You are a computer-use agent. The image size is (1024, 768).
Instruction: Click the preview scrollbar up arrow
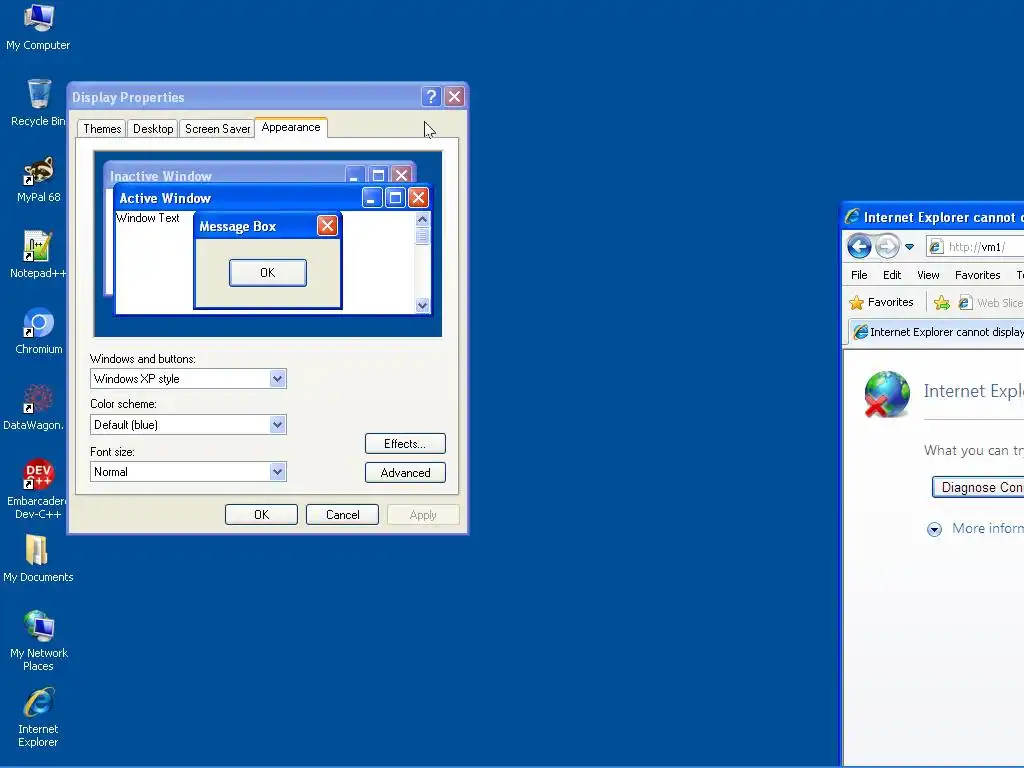pos(423,219)
